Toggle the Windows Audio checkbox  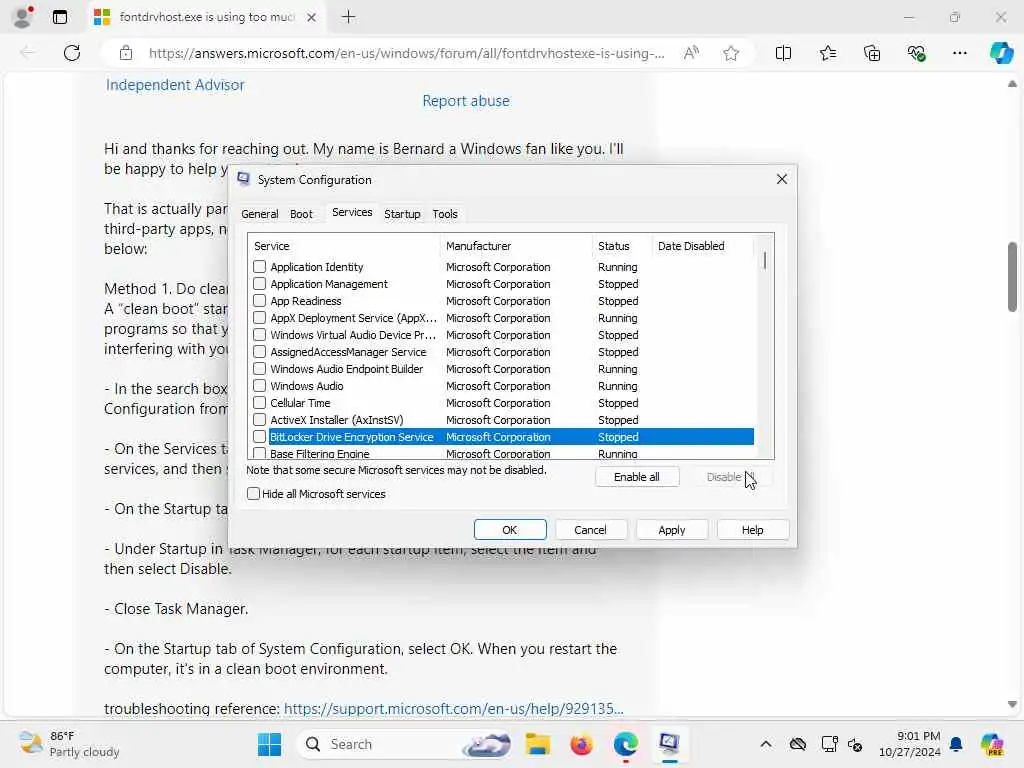pos(259,385)
